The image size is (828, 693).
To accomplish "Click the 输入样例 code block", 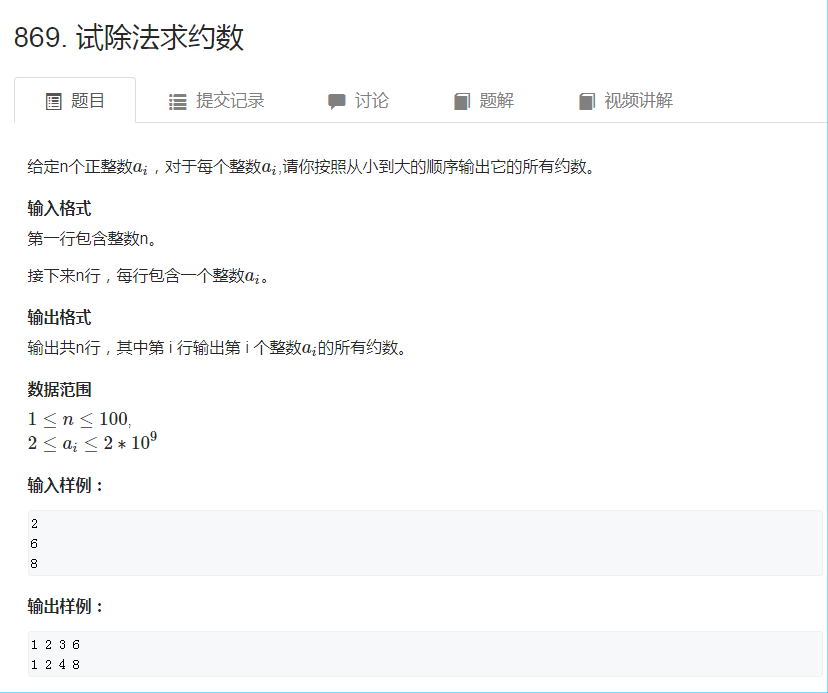I will [x=414, y=541].
